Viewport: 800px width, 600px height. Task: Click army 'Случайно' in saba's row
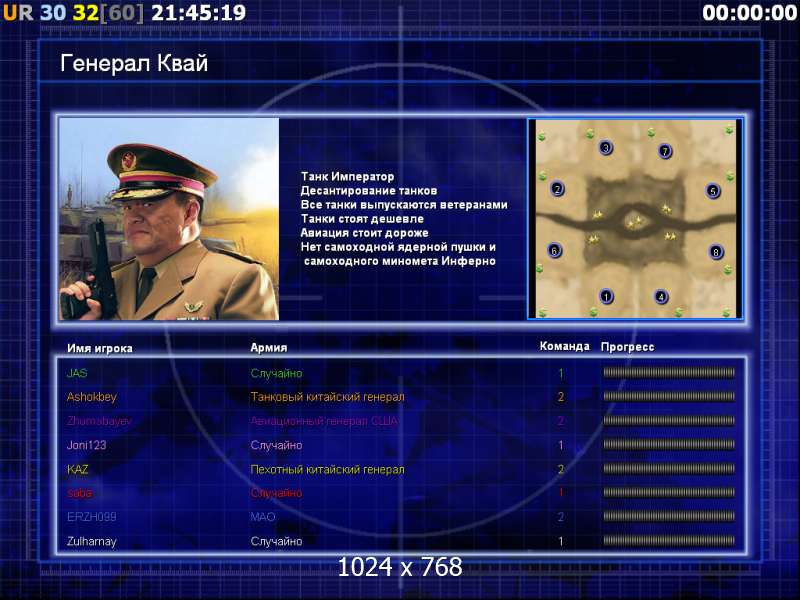click(277, 493)
